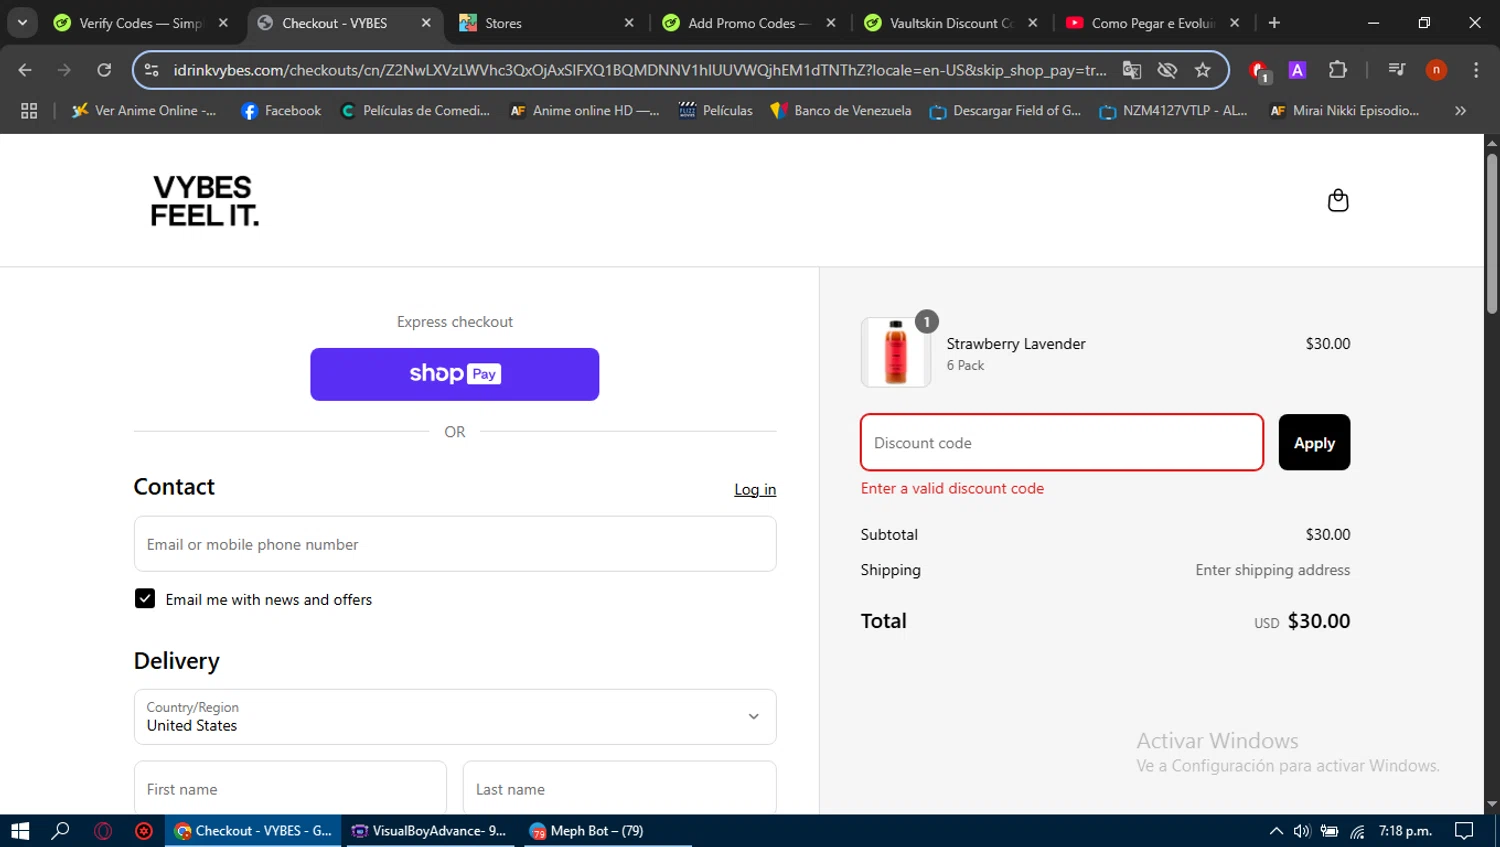Show more bookmarks with the chevron
Image resolution: width=1500 pixels, height=847 pixels.
[x=1460, y=111]
